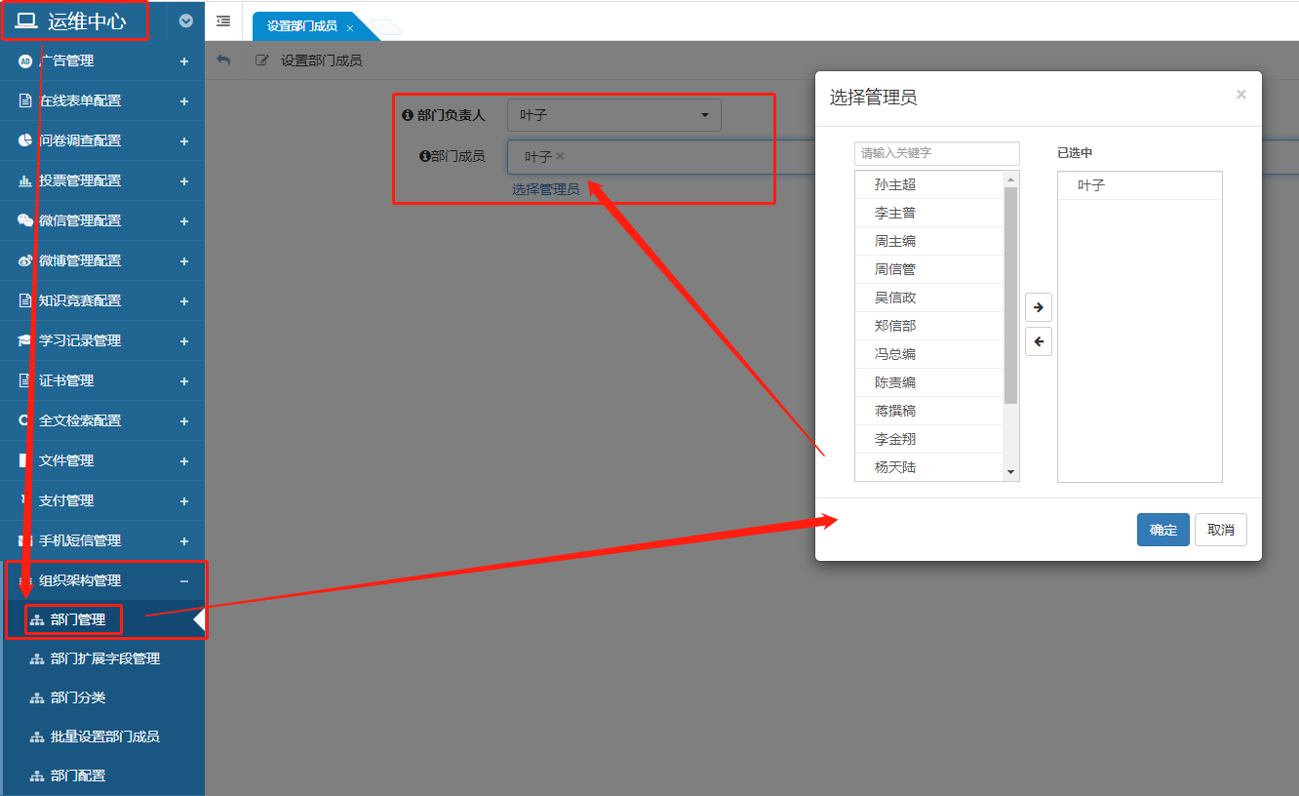The image size is (1299, 796).
Task: Remove 叶子 tag from 部门成员 field
Action: click(x=560, y=156)
